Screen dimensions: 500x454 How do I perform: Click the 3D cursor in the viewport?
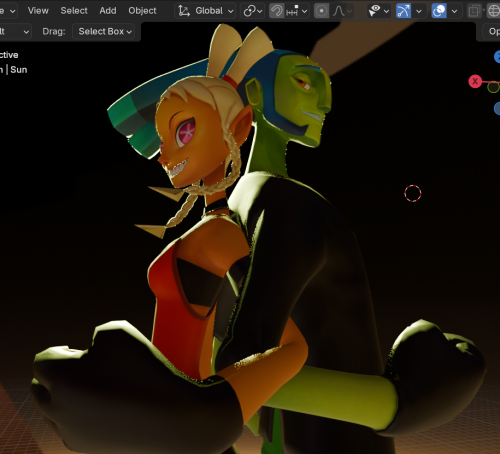(413, 193)
